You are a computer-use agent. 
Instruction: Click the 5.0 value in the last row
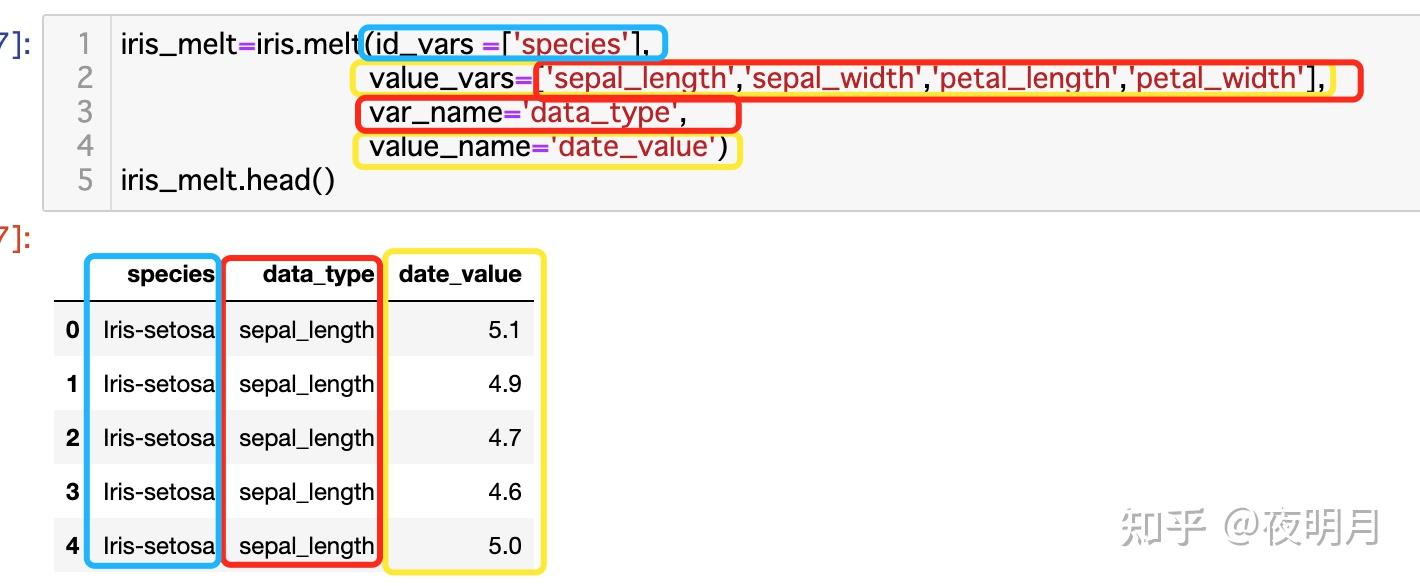504,546
